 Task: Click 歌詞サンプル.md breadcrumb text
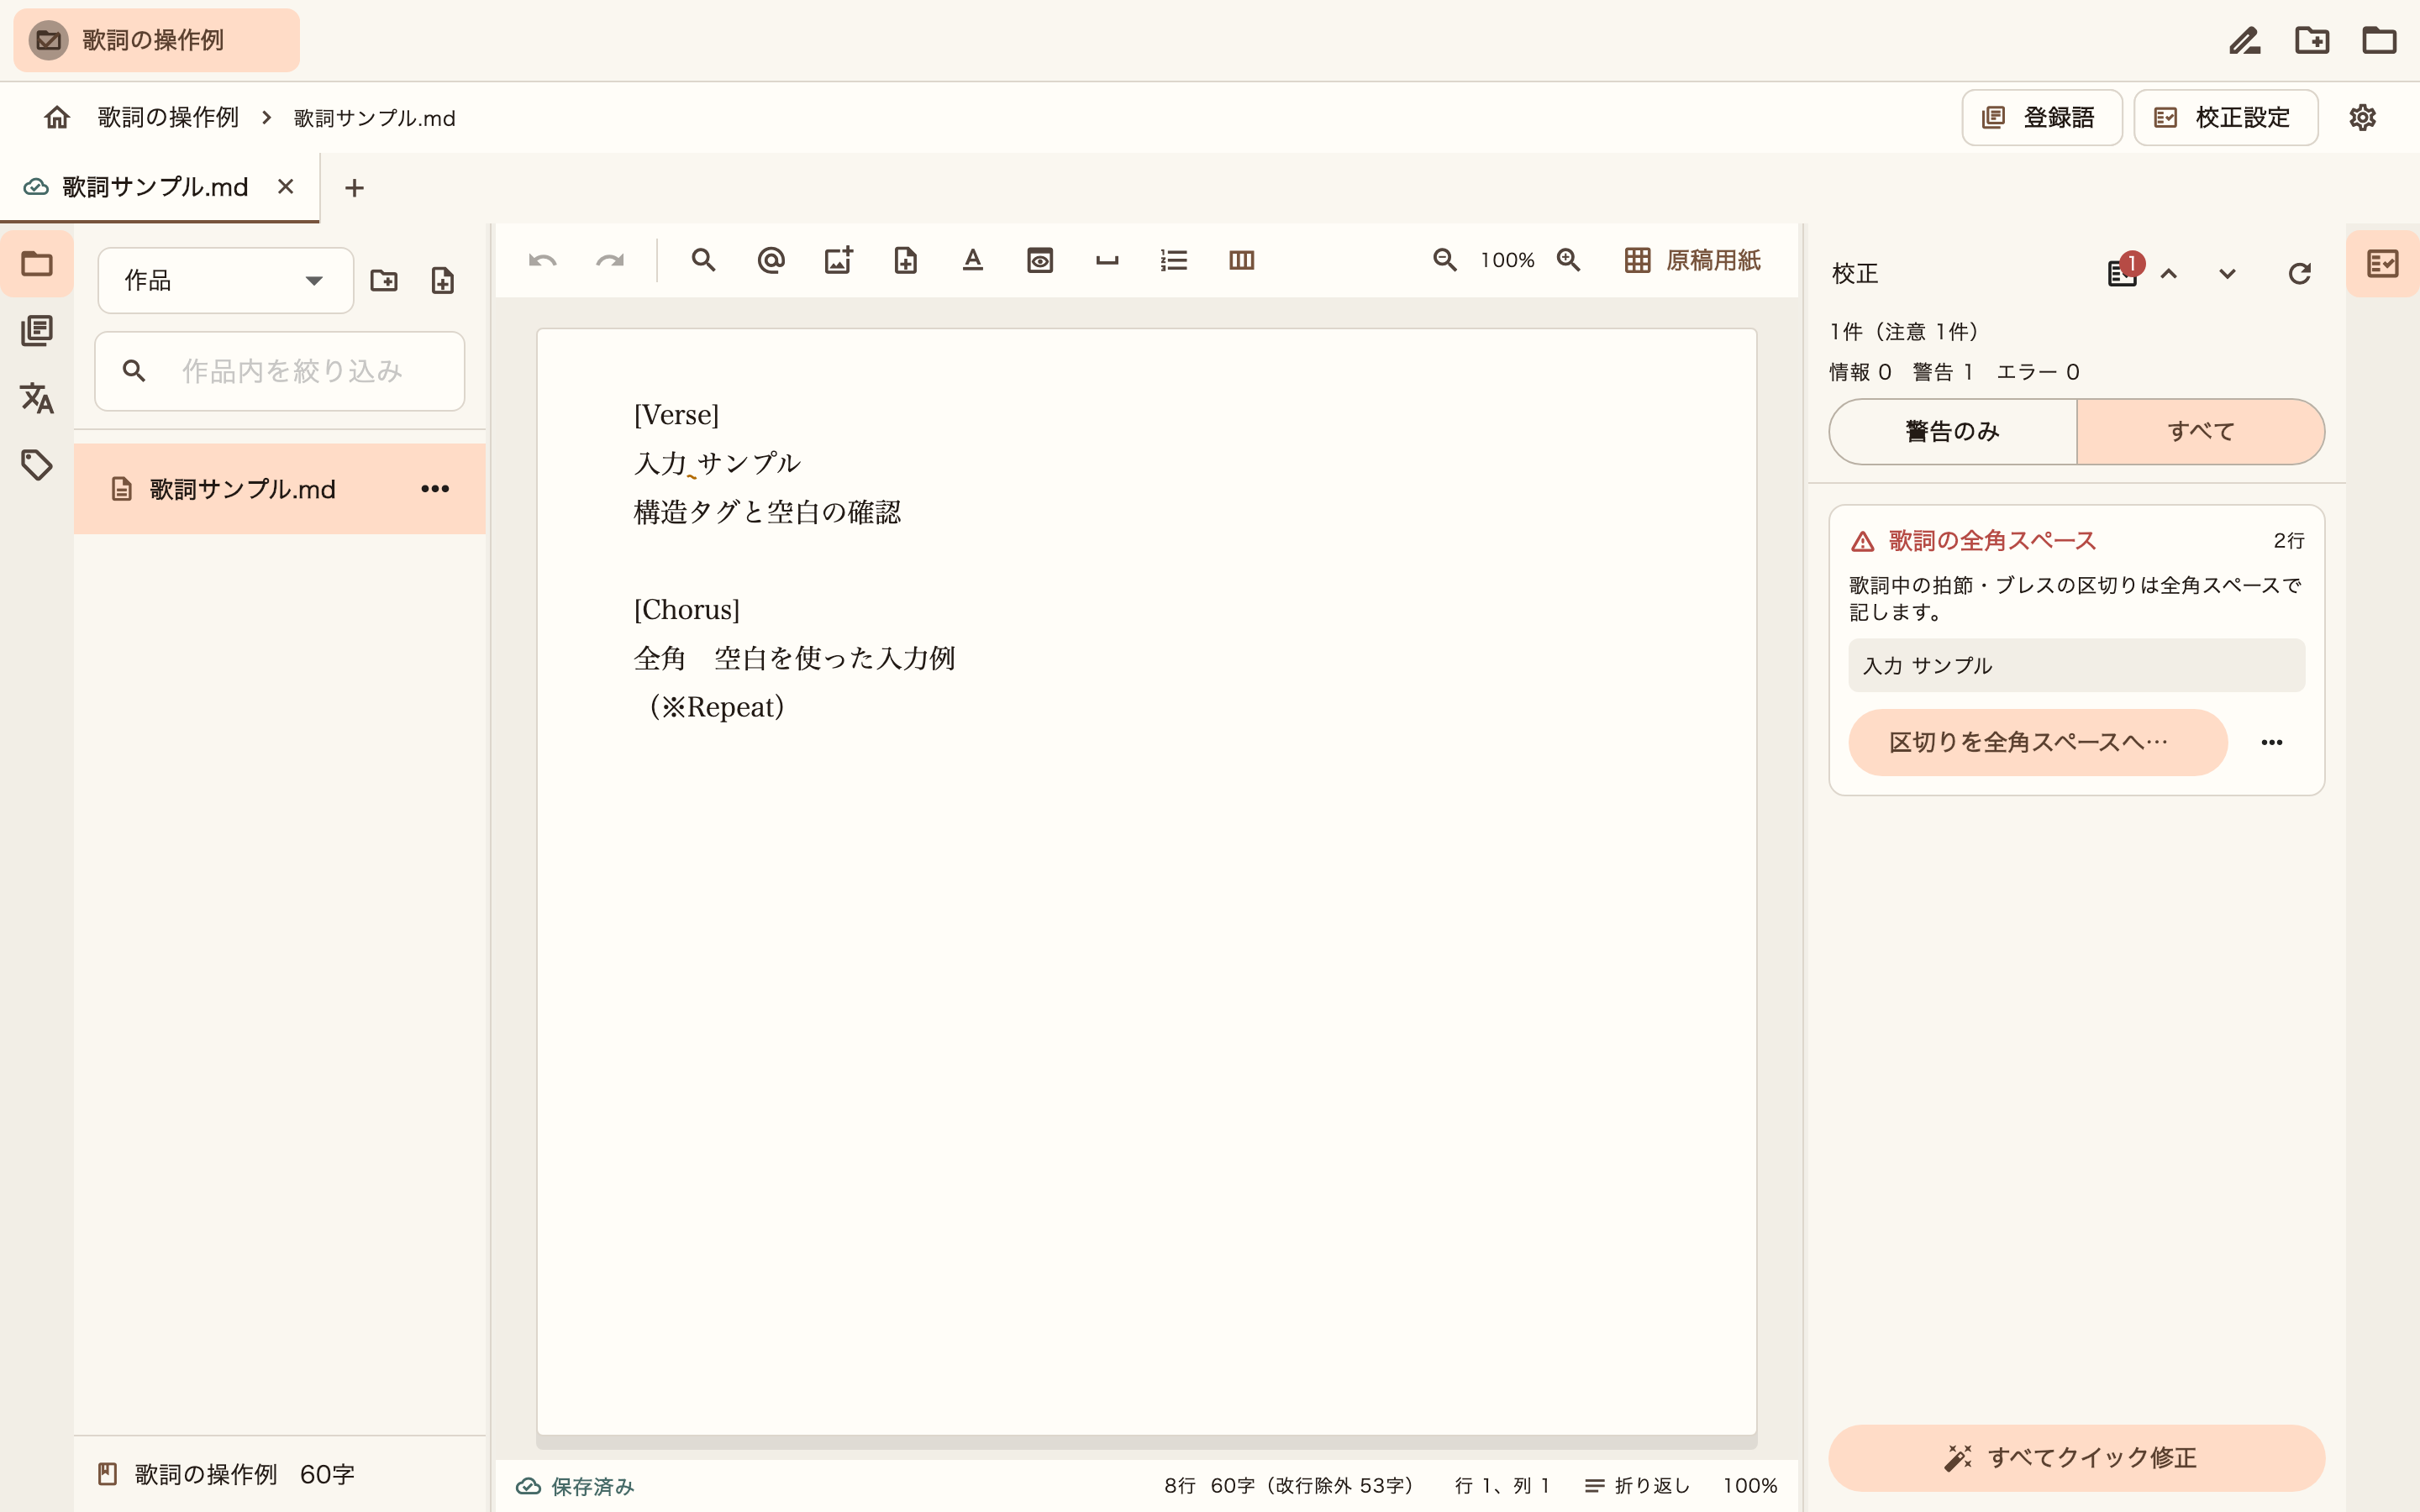click(x=375, y=118)
